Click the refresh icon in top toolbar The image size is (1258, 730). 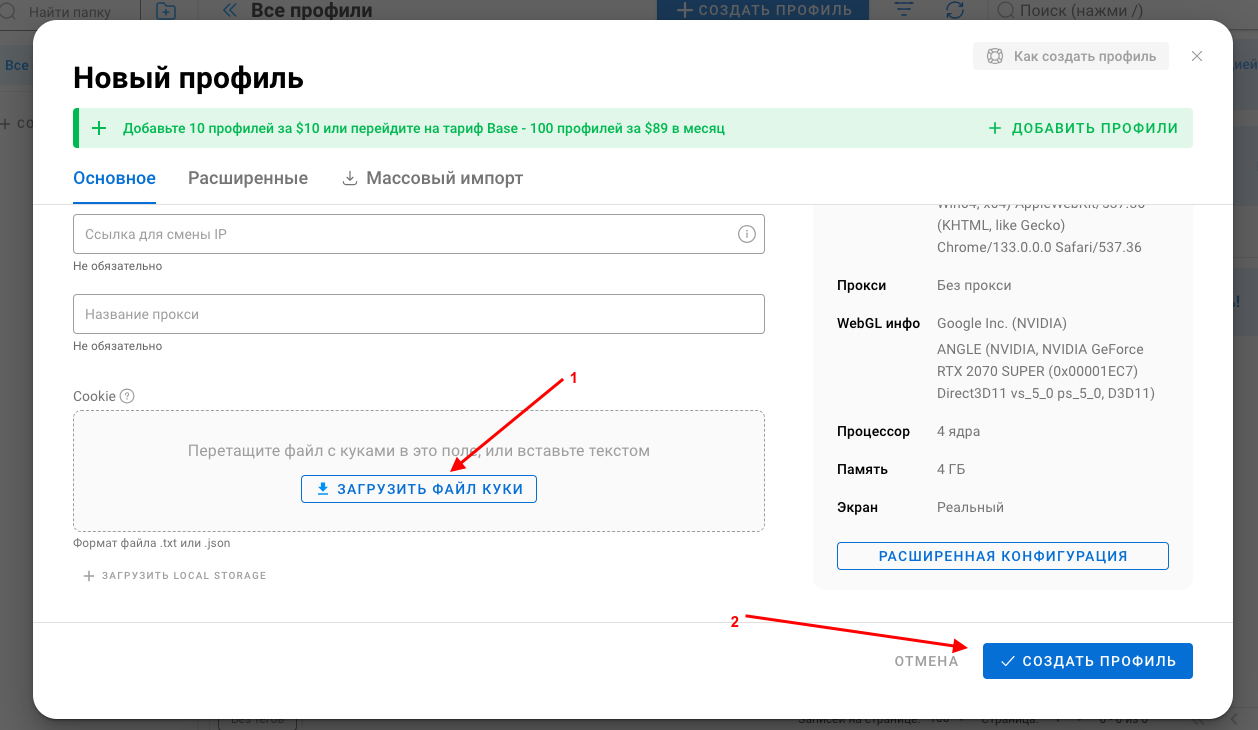pyautogui.click(x=955, y=10)
